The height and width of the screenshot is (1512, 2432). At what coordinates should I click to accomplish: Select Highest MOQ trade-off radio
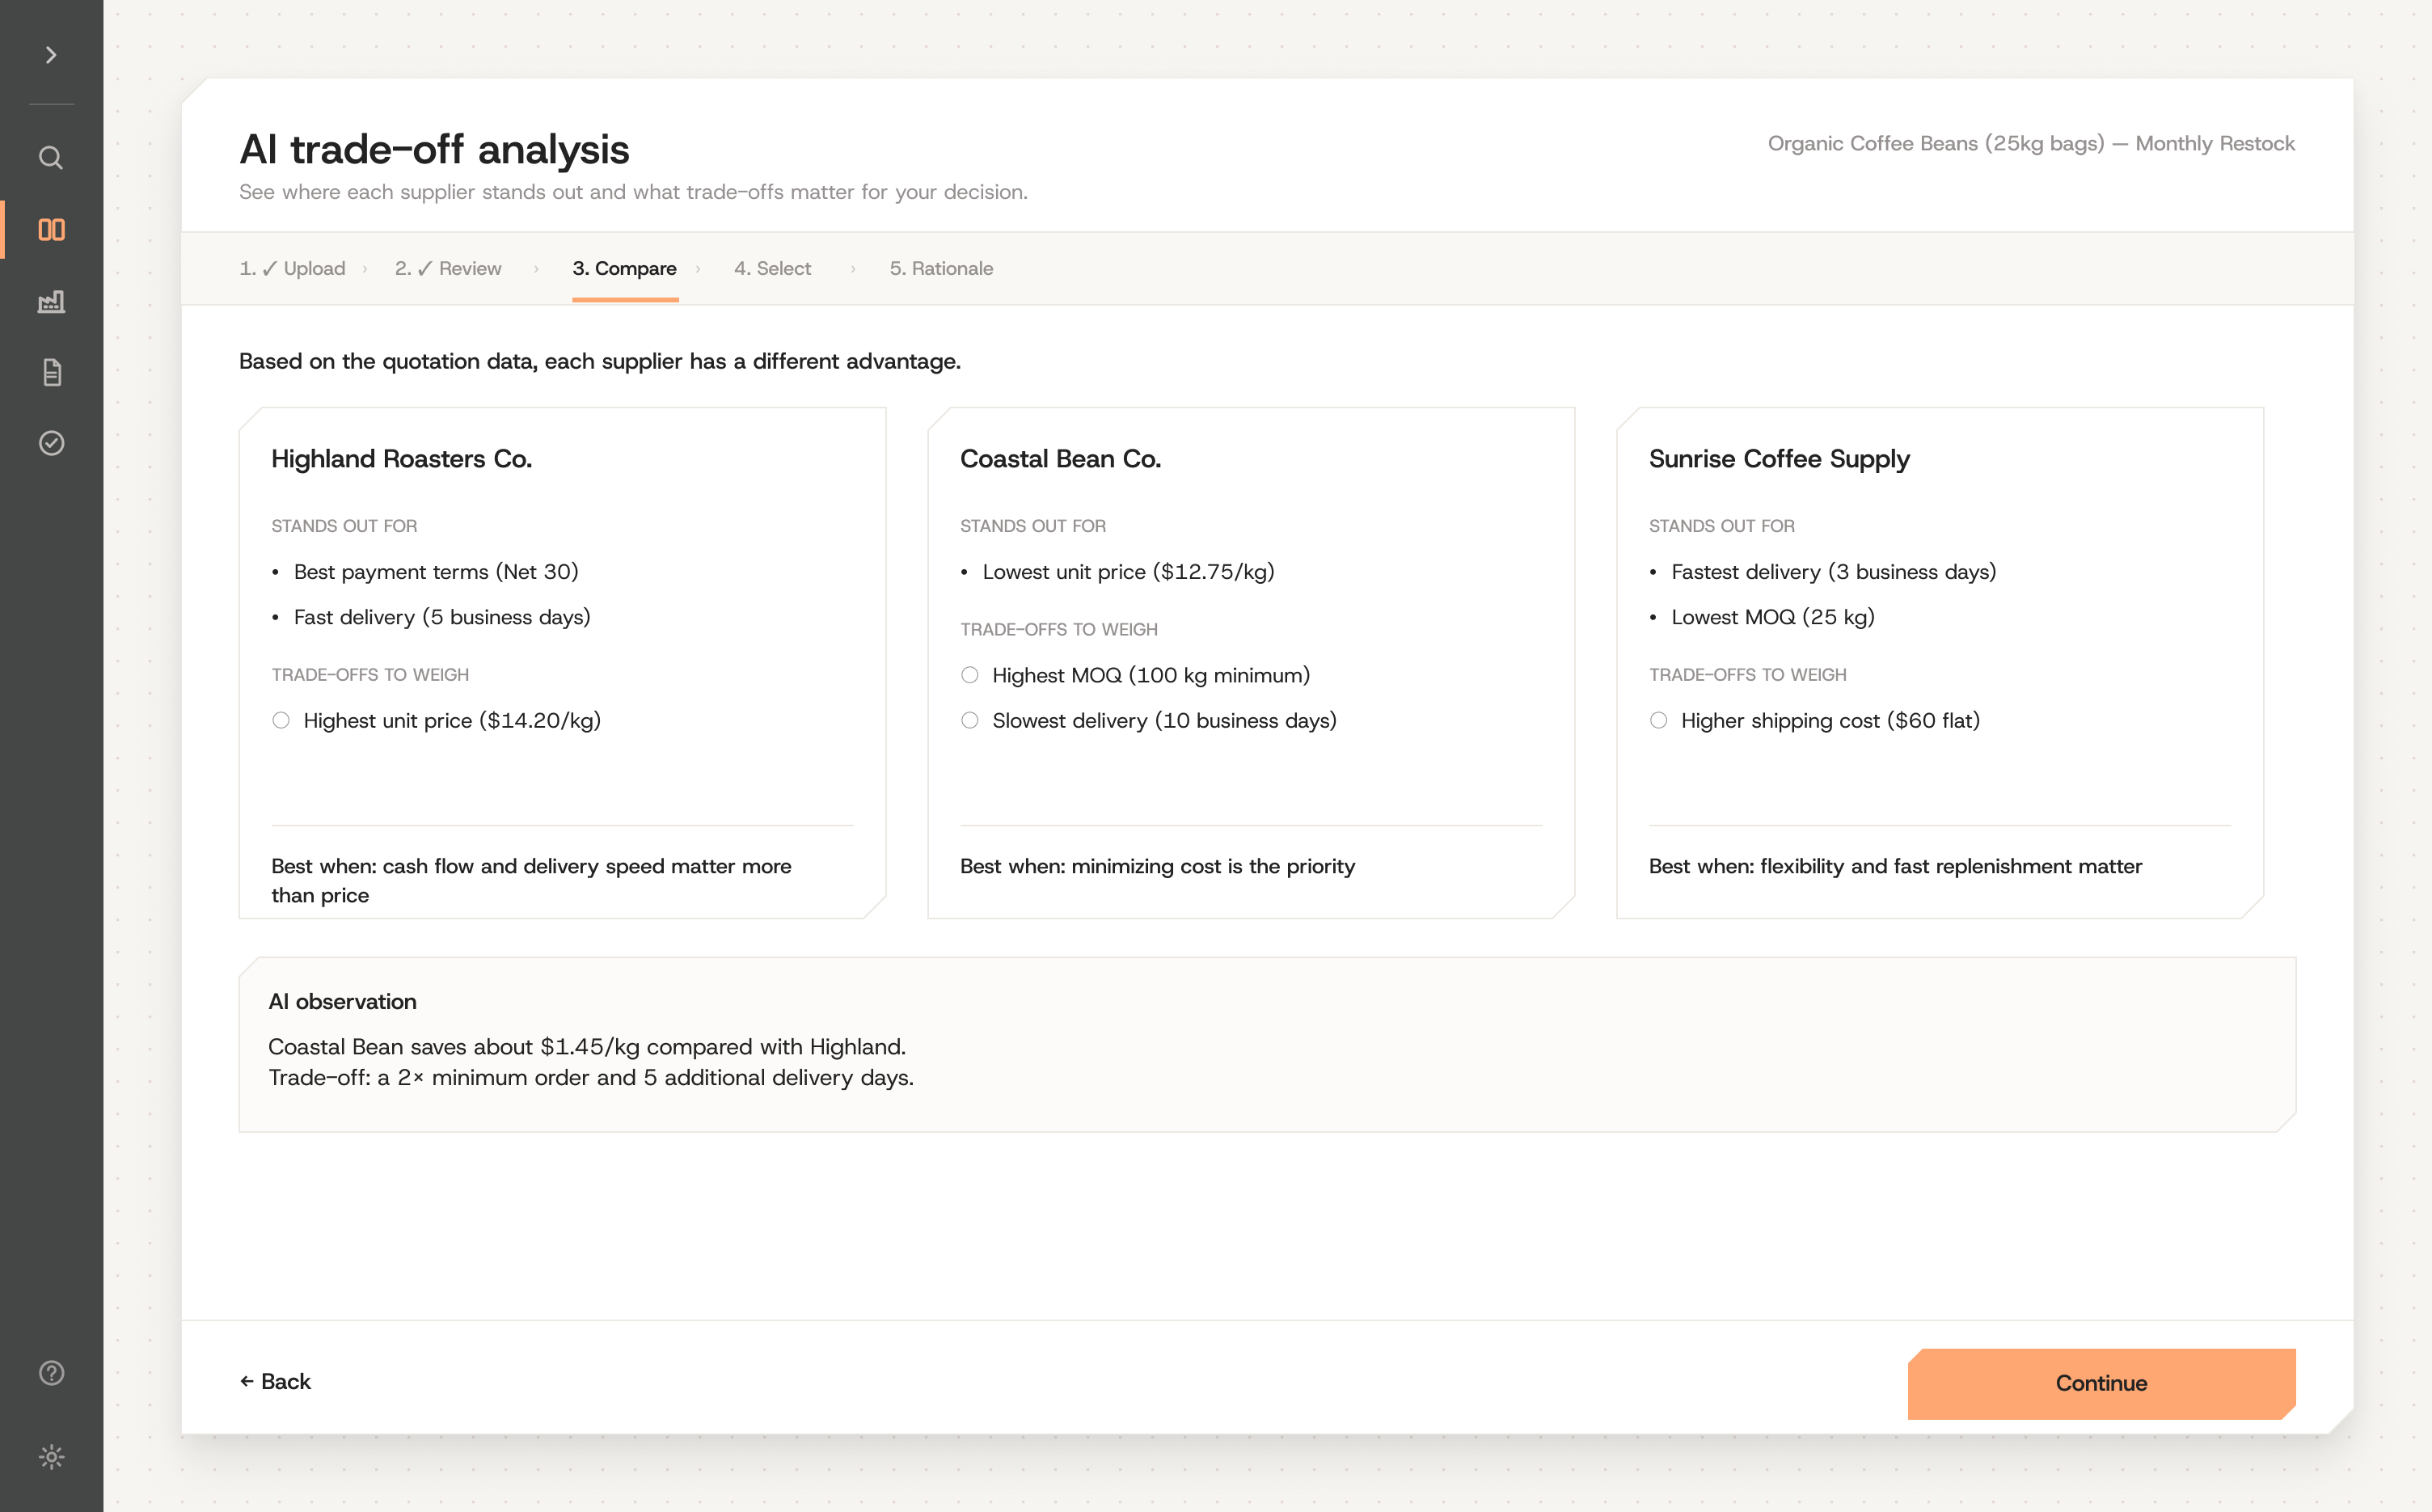[x=970, y=675]
